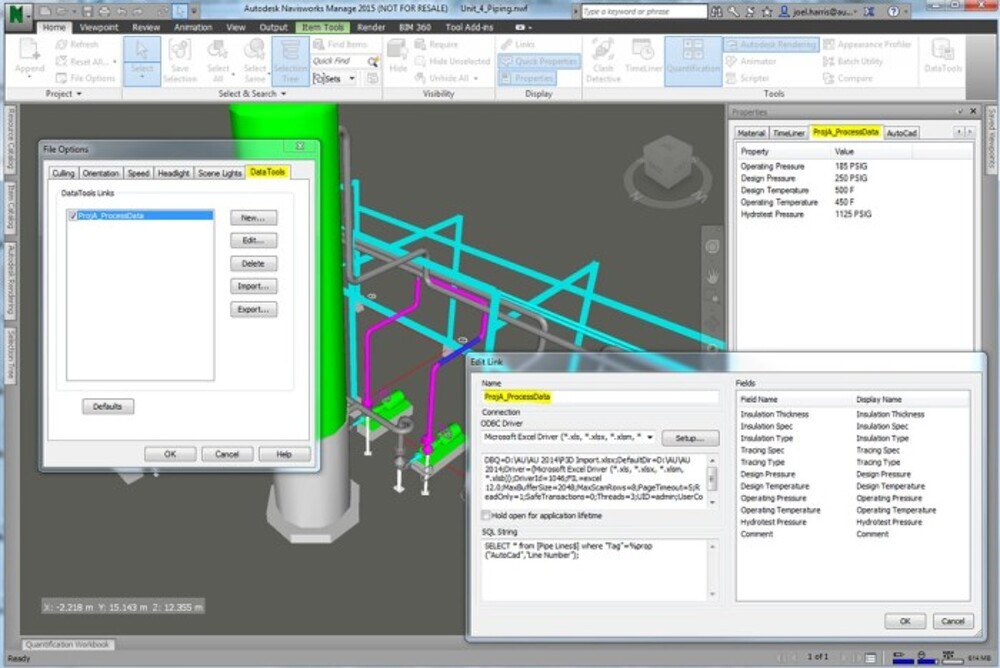This screenshot has width=1000, height=668.
Task: Click the Name field in Edit Link
Action: (599, 397)
